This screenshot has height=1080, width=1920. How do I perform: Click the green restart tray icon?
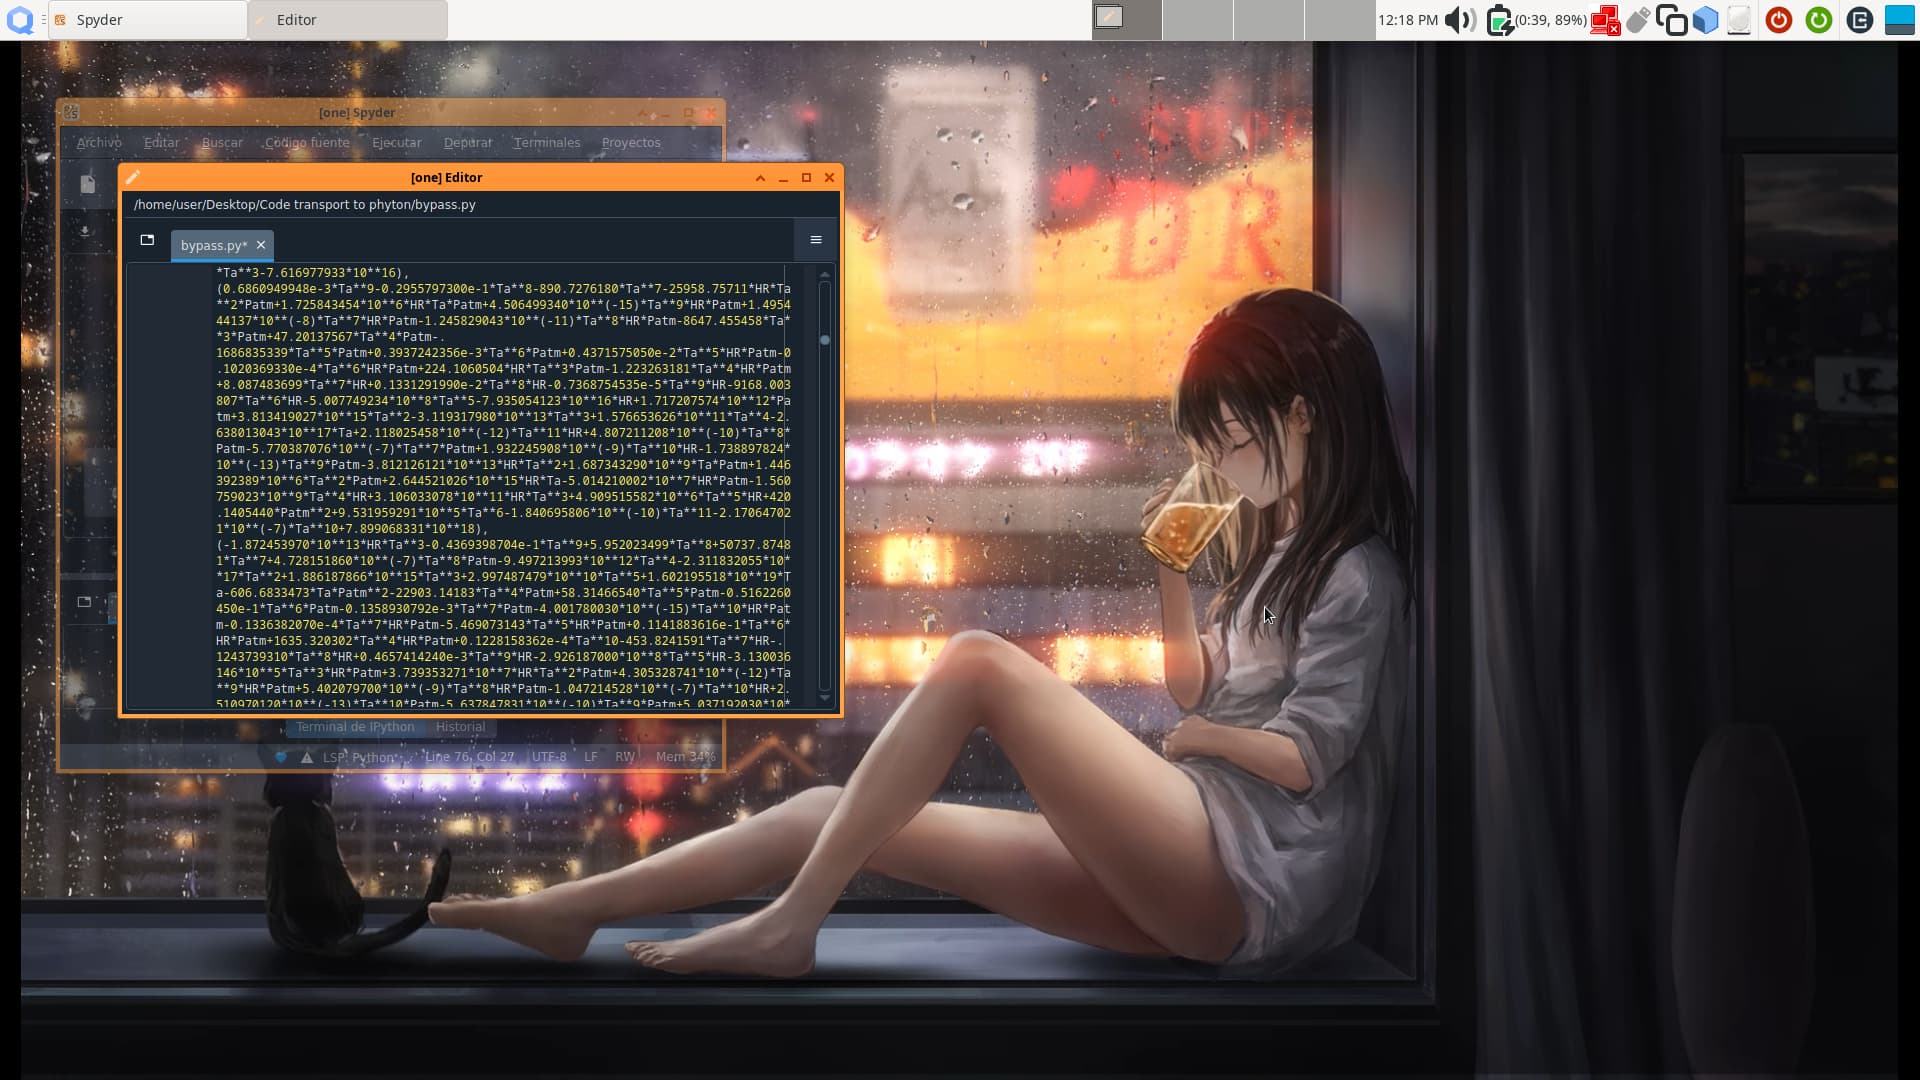click(1819, 20)
